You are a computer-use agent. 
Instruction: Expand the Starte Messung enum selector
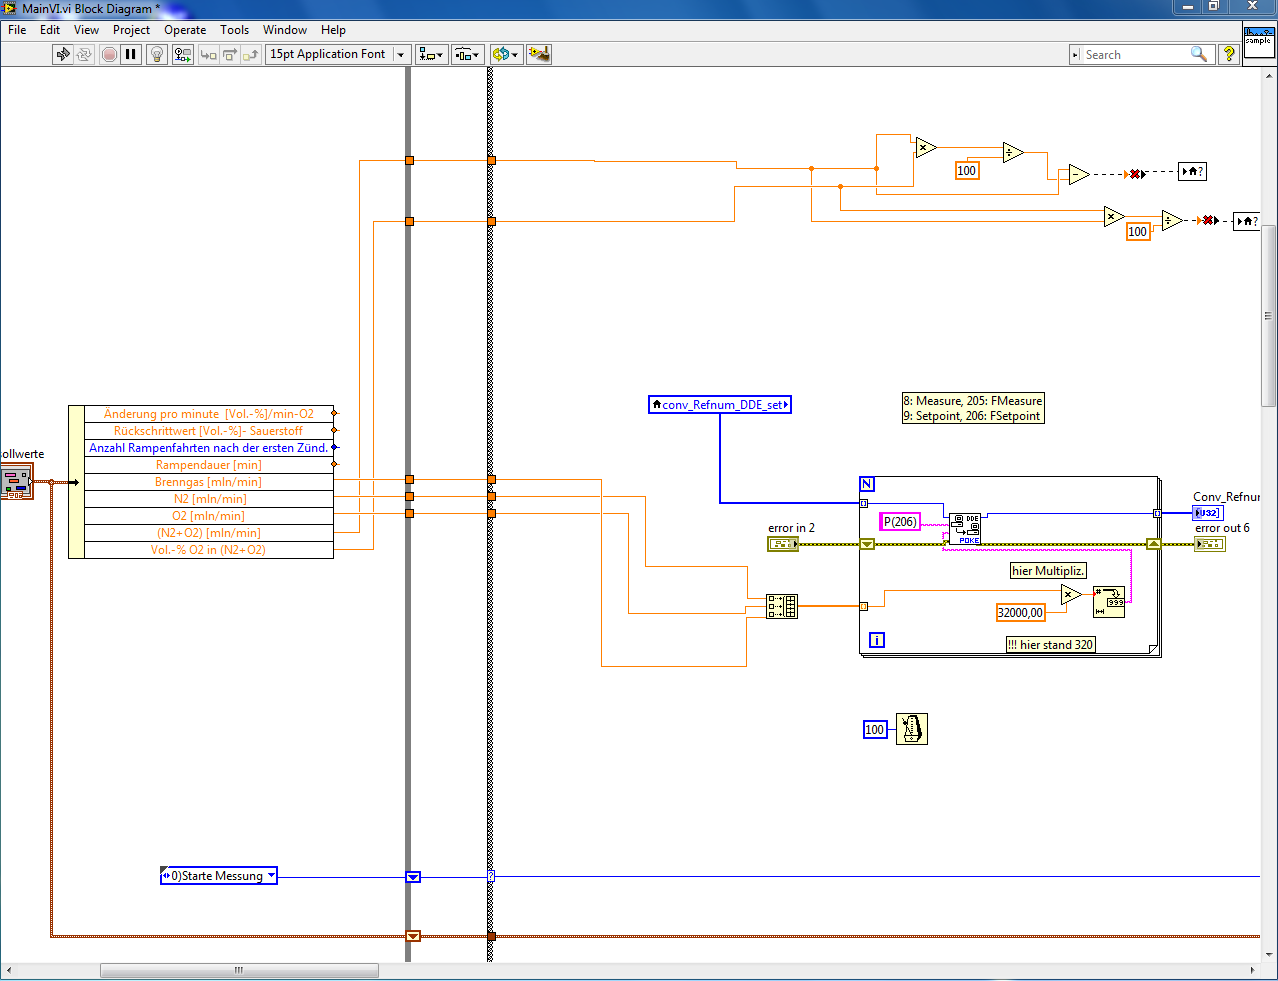(x=270, y=876)
